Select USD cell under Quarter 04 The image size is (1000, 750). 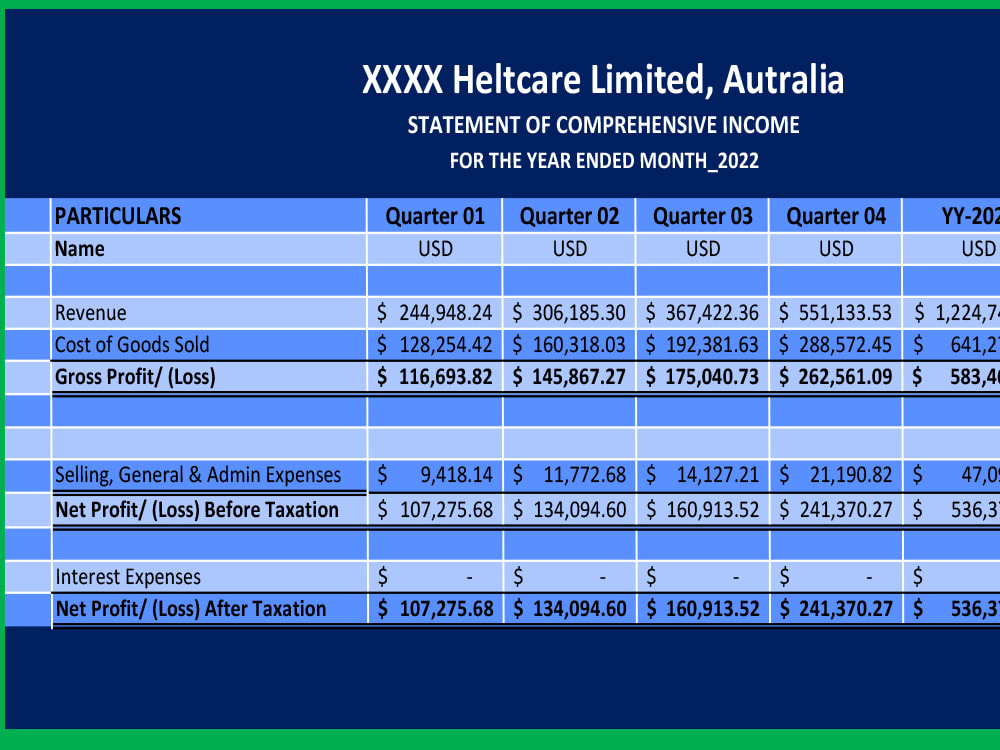tap(835, 249)
